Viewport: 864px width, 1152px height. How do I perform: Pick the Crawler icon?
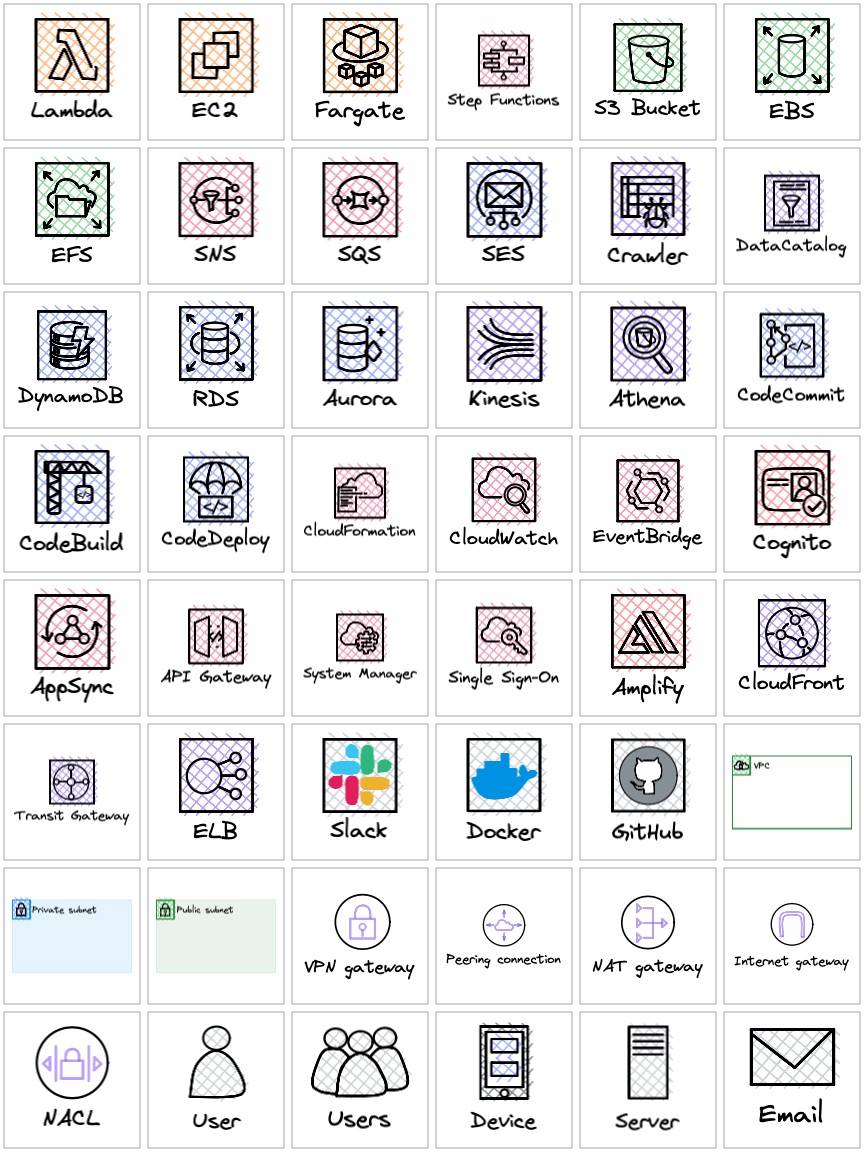pos(648,200)
